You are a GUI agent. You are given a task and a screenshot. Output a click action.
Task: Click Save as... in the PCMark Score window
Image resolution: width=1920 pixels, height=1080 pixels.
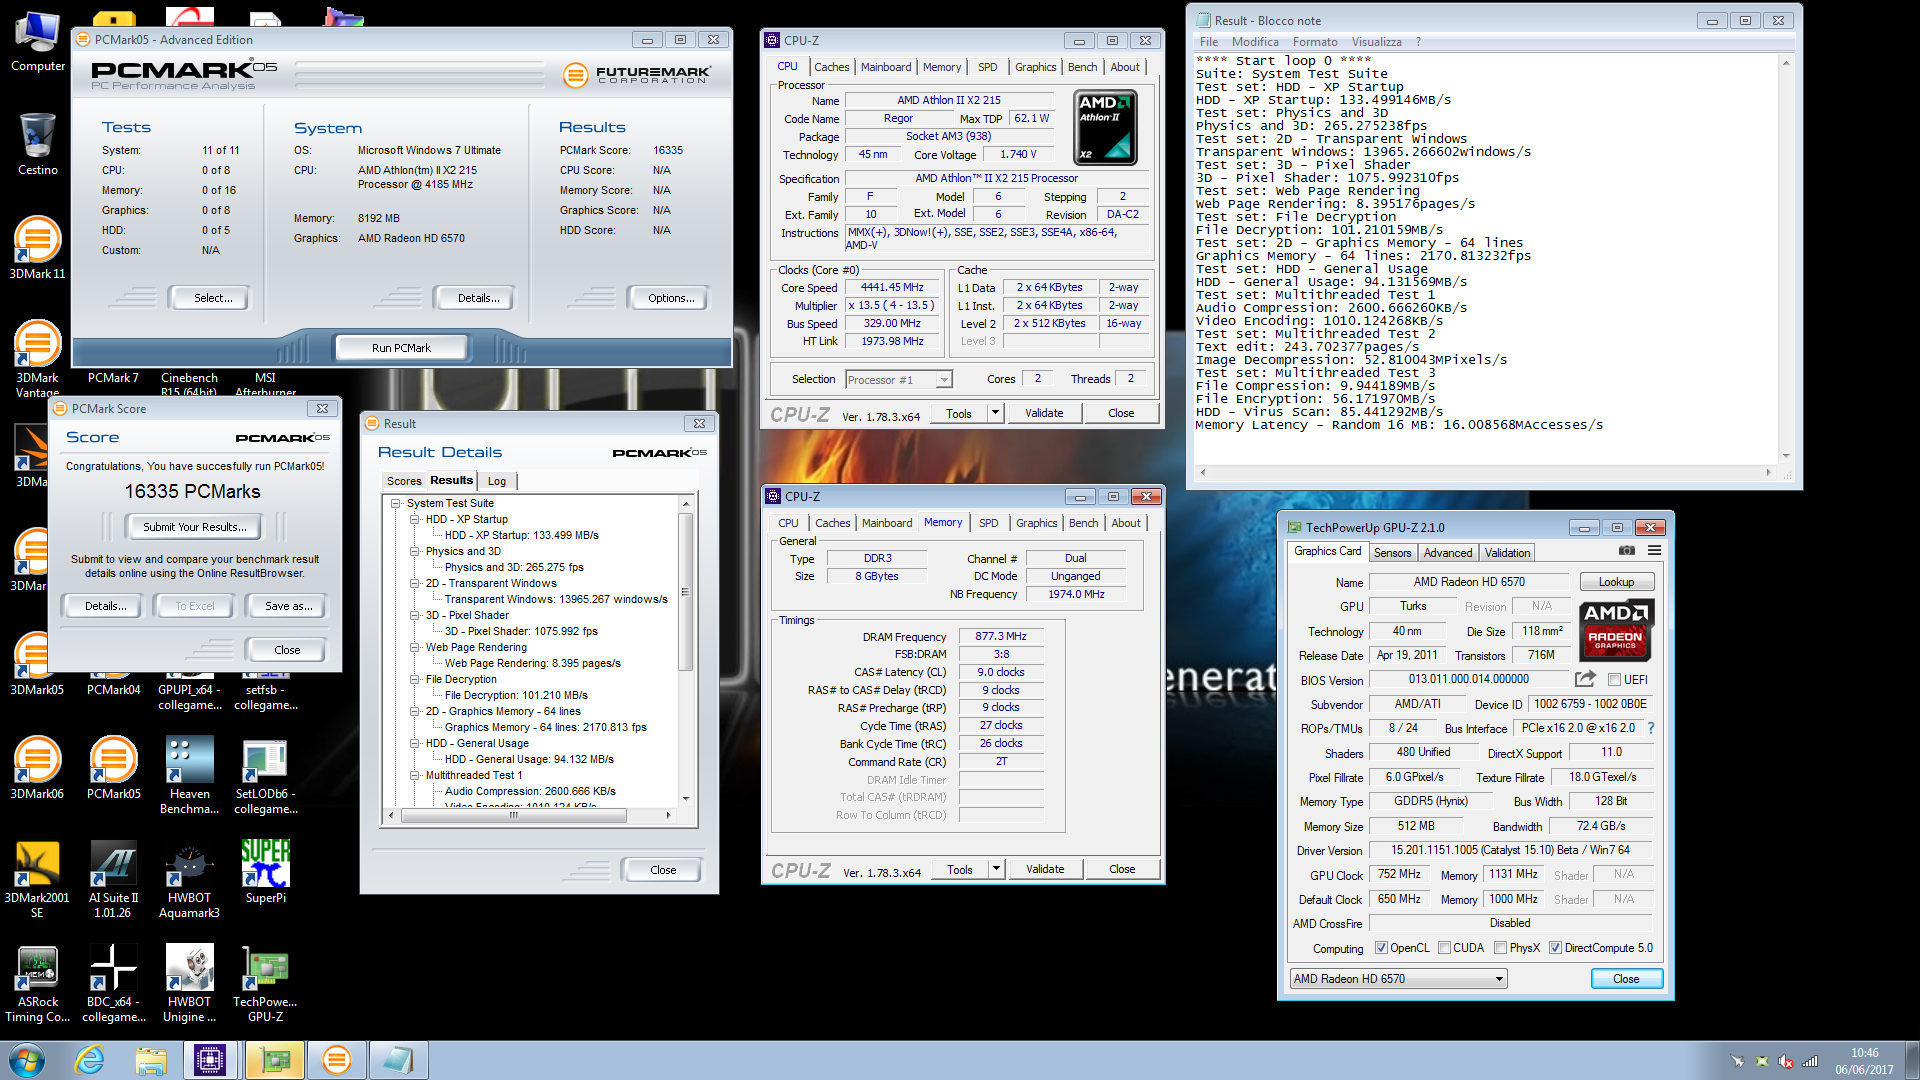[x=288, y=606]
